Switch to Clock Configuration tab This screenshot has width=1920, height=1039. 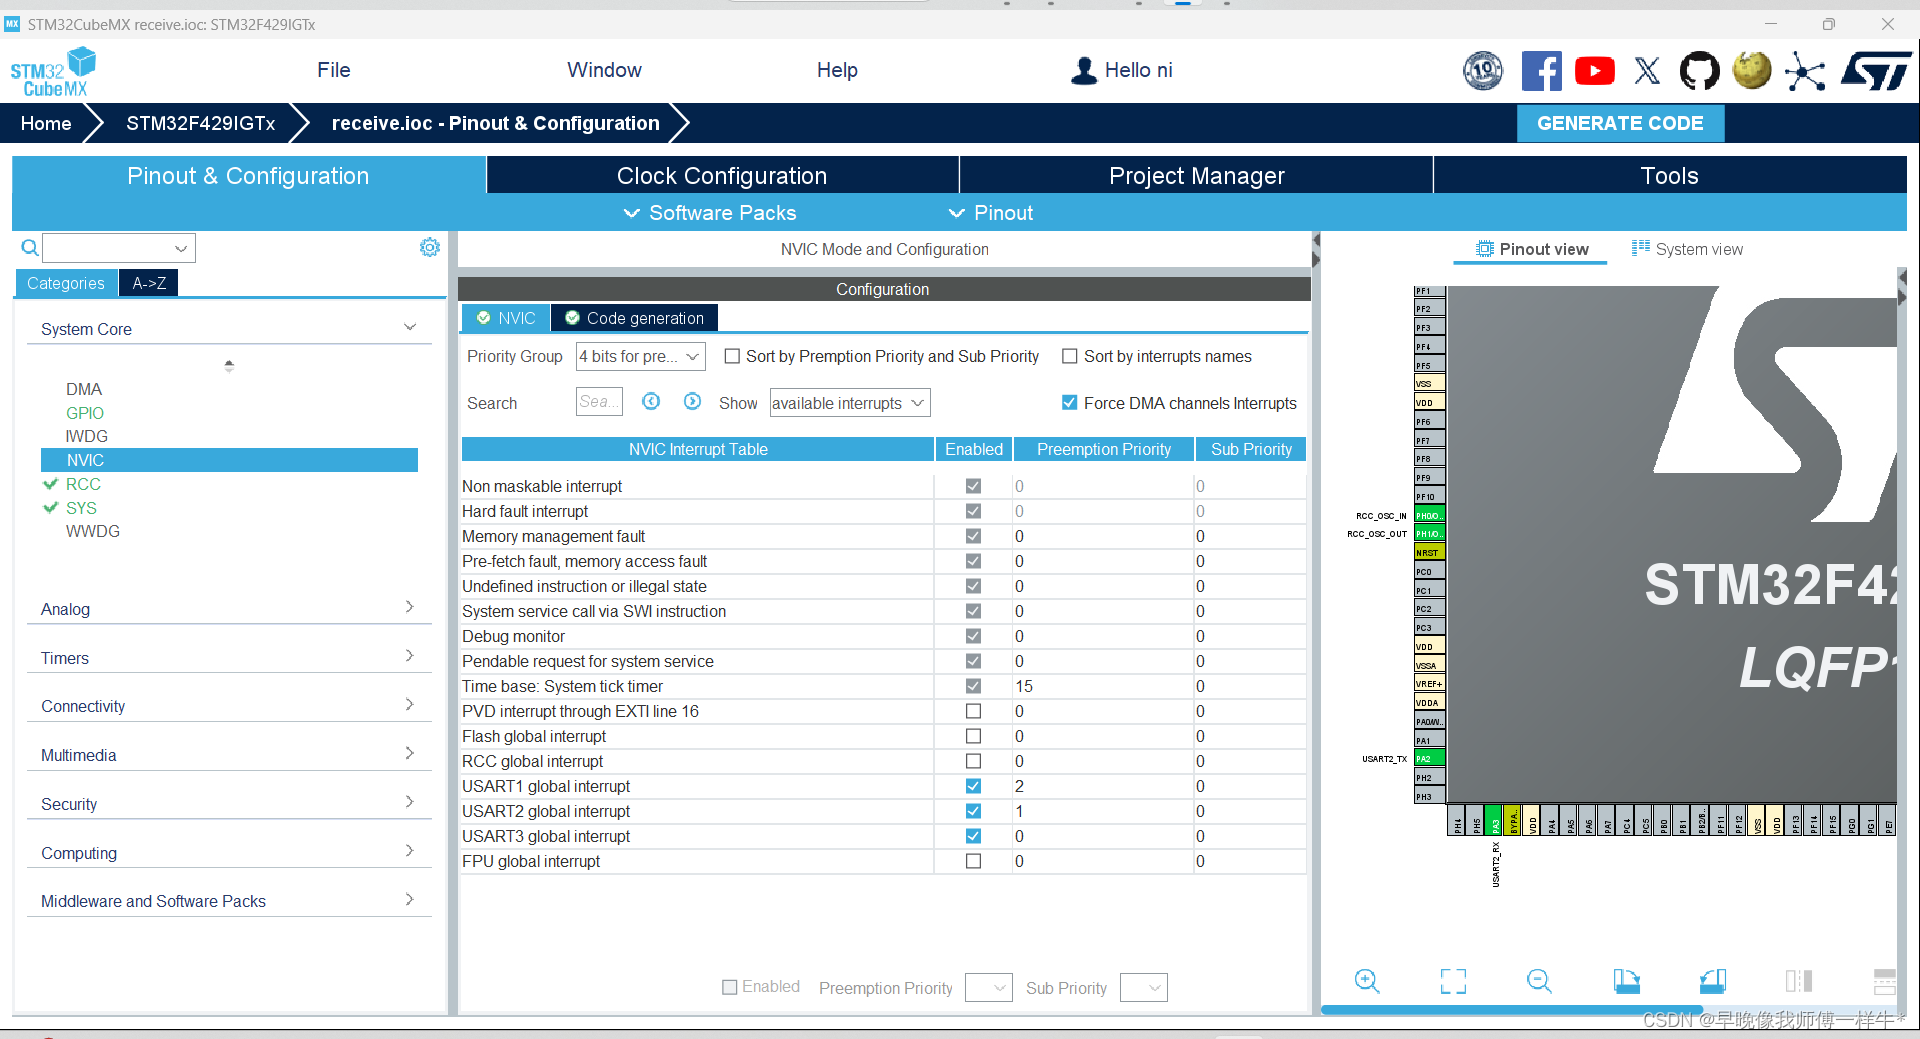[722, 175]
